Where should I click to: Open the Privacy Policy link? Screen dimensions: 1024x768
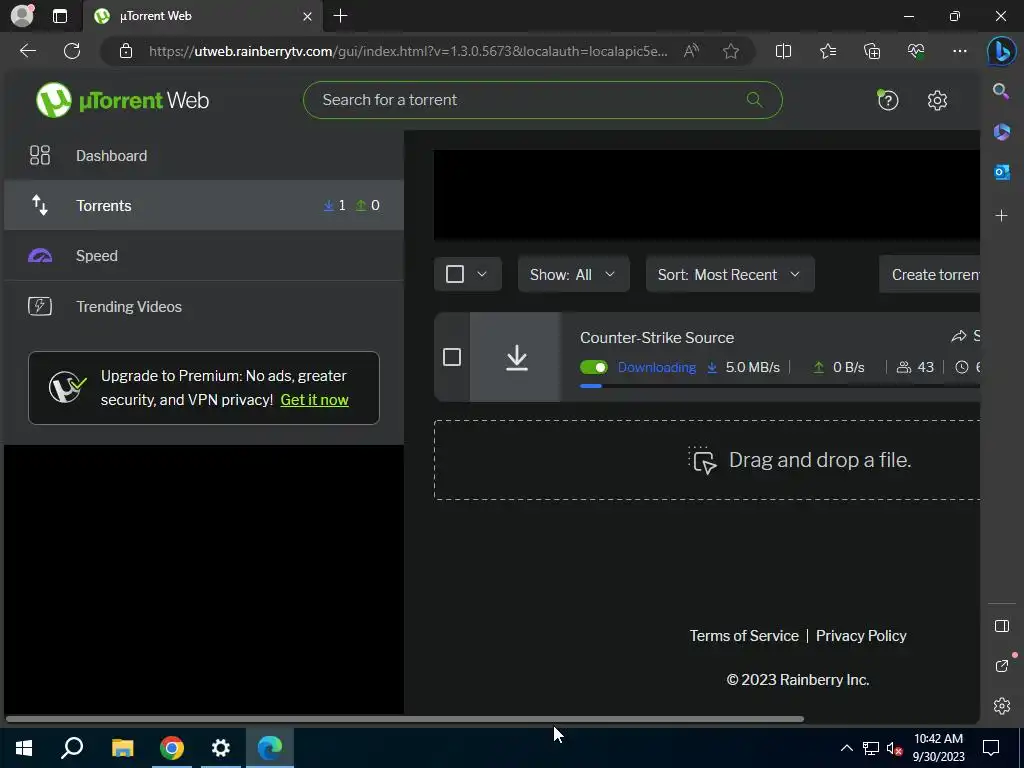861,635
